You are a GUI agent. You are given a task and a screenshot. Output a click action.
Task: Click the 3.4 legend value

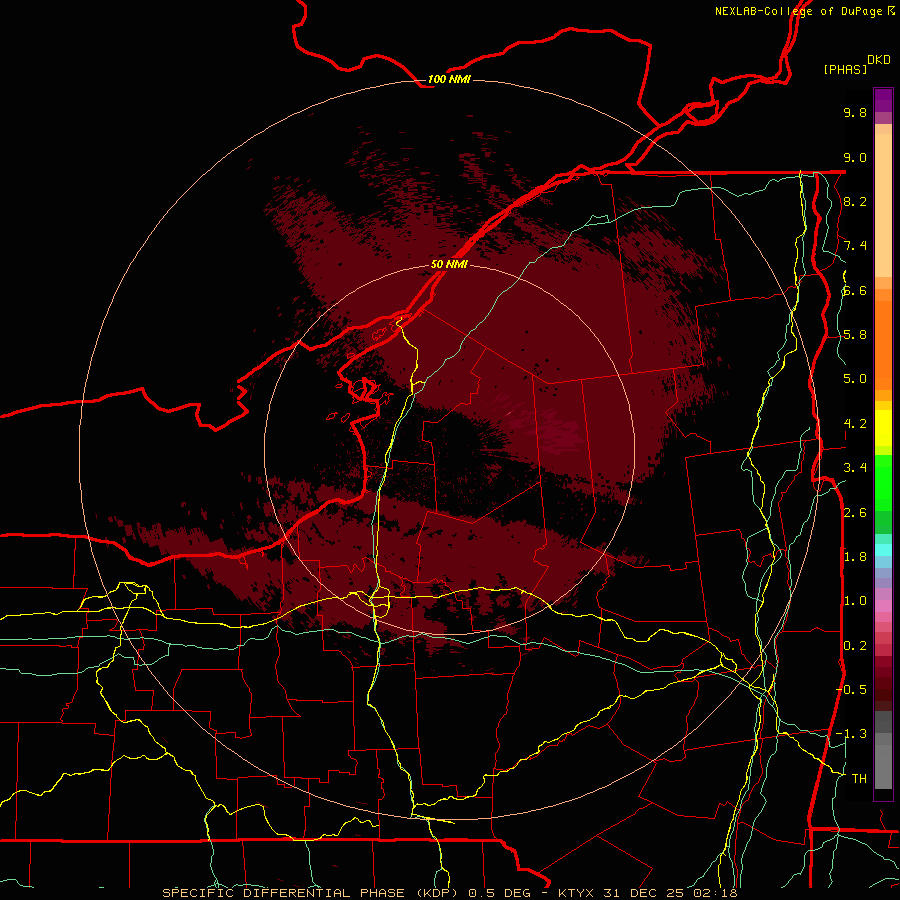855,468
